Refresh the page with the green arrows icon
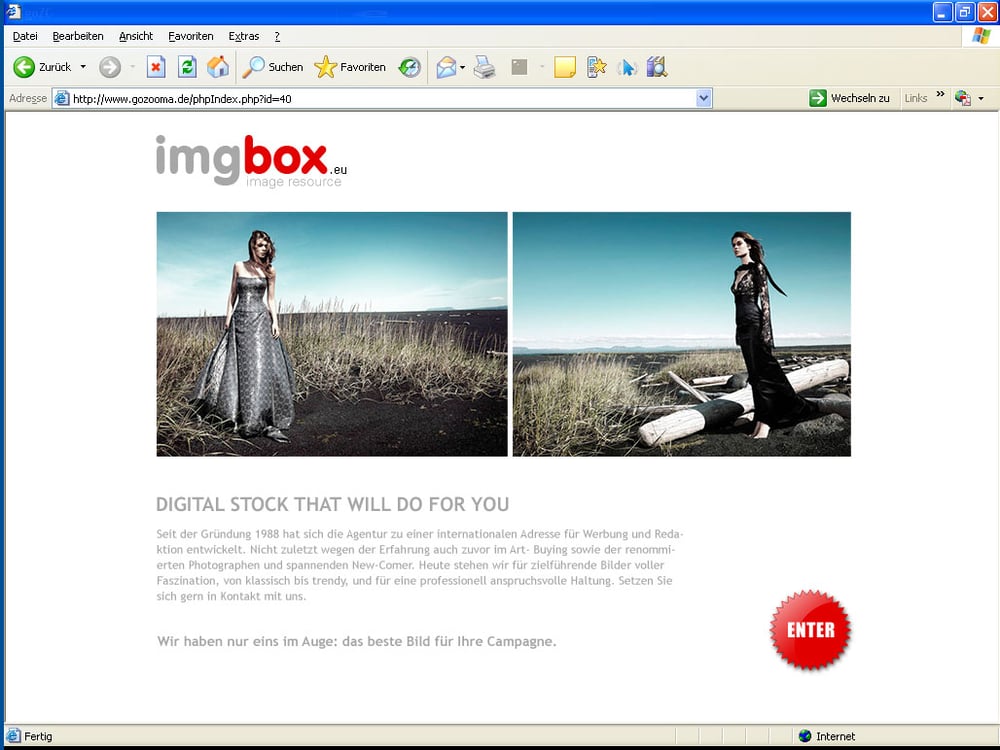Image resolution: width=1000 pixels, height=750 pixels. [x=187, y=67]
